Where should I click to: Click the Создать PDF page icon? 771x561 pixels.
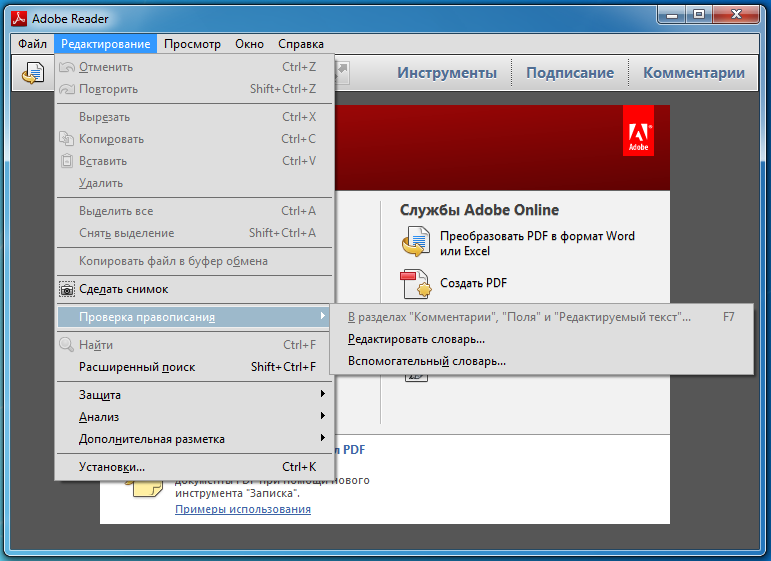point(416,284)
